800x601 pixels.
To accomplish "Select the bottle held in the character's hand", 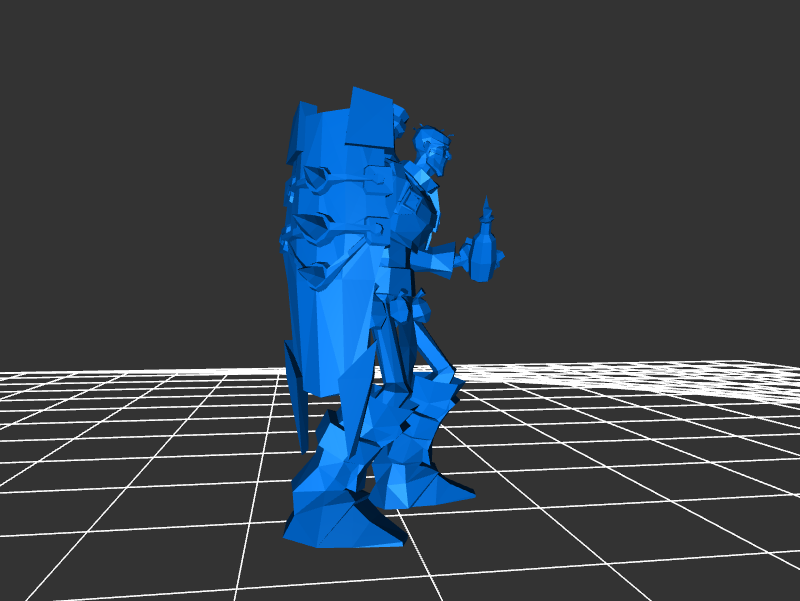I will point(484,256).
